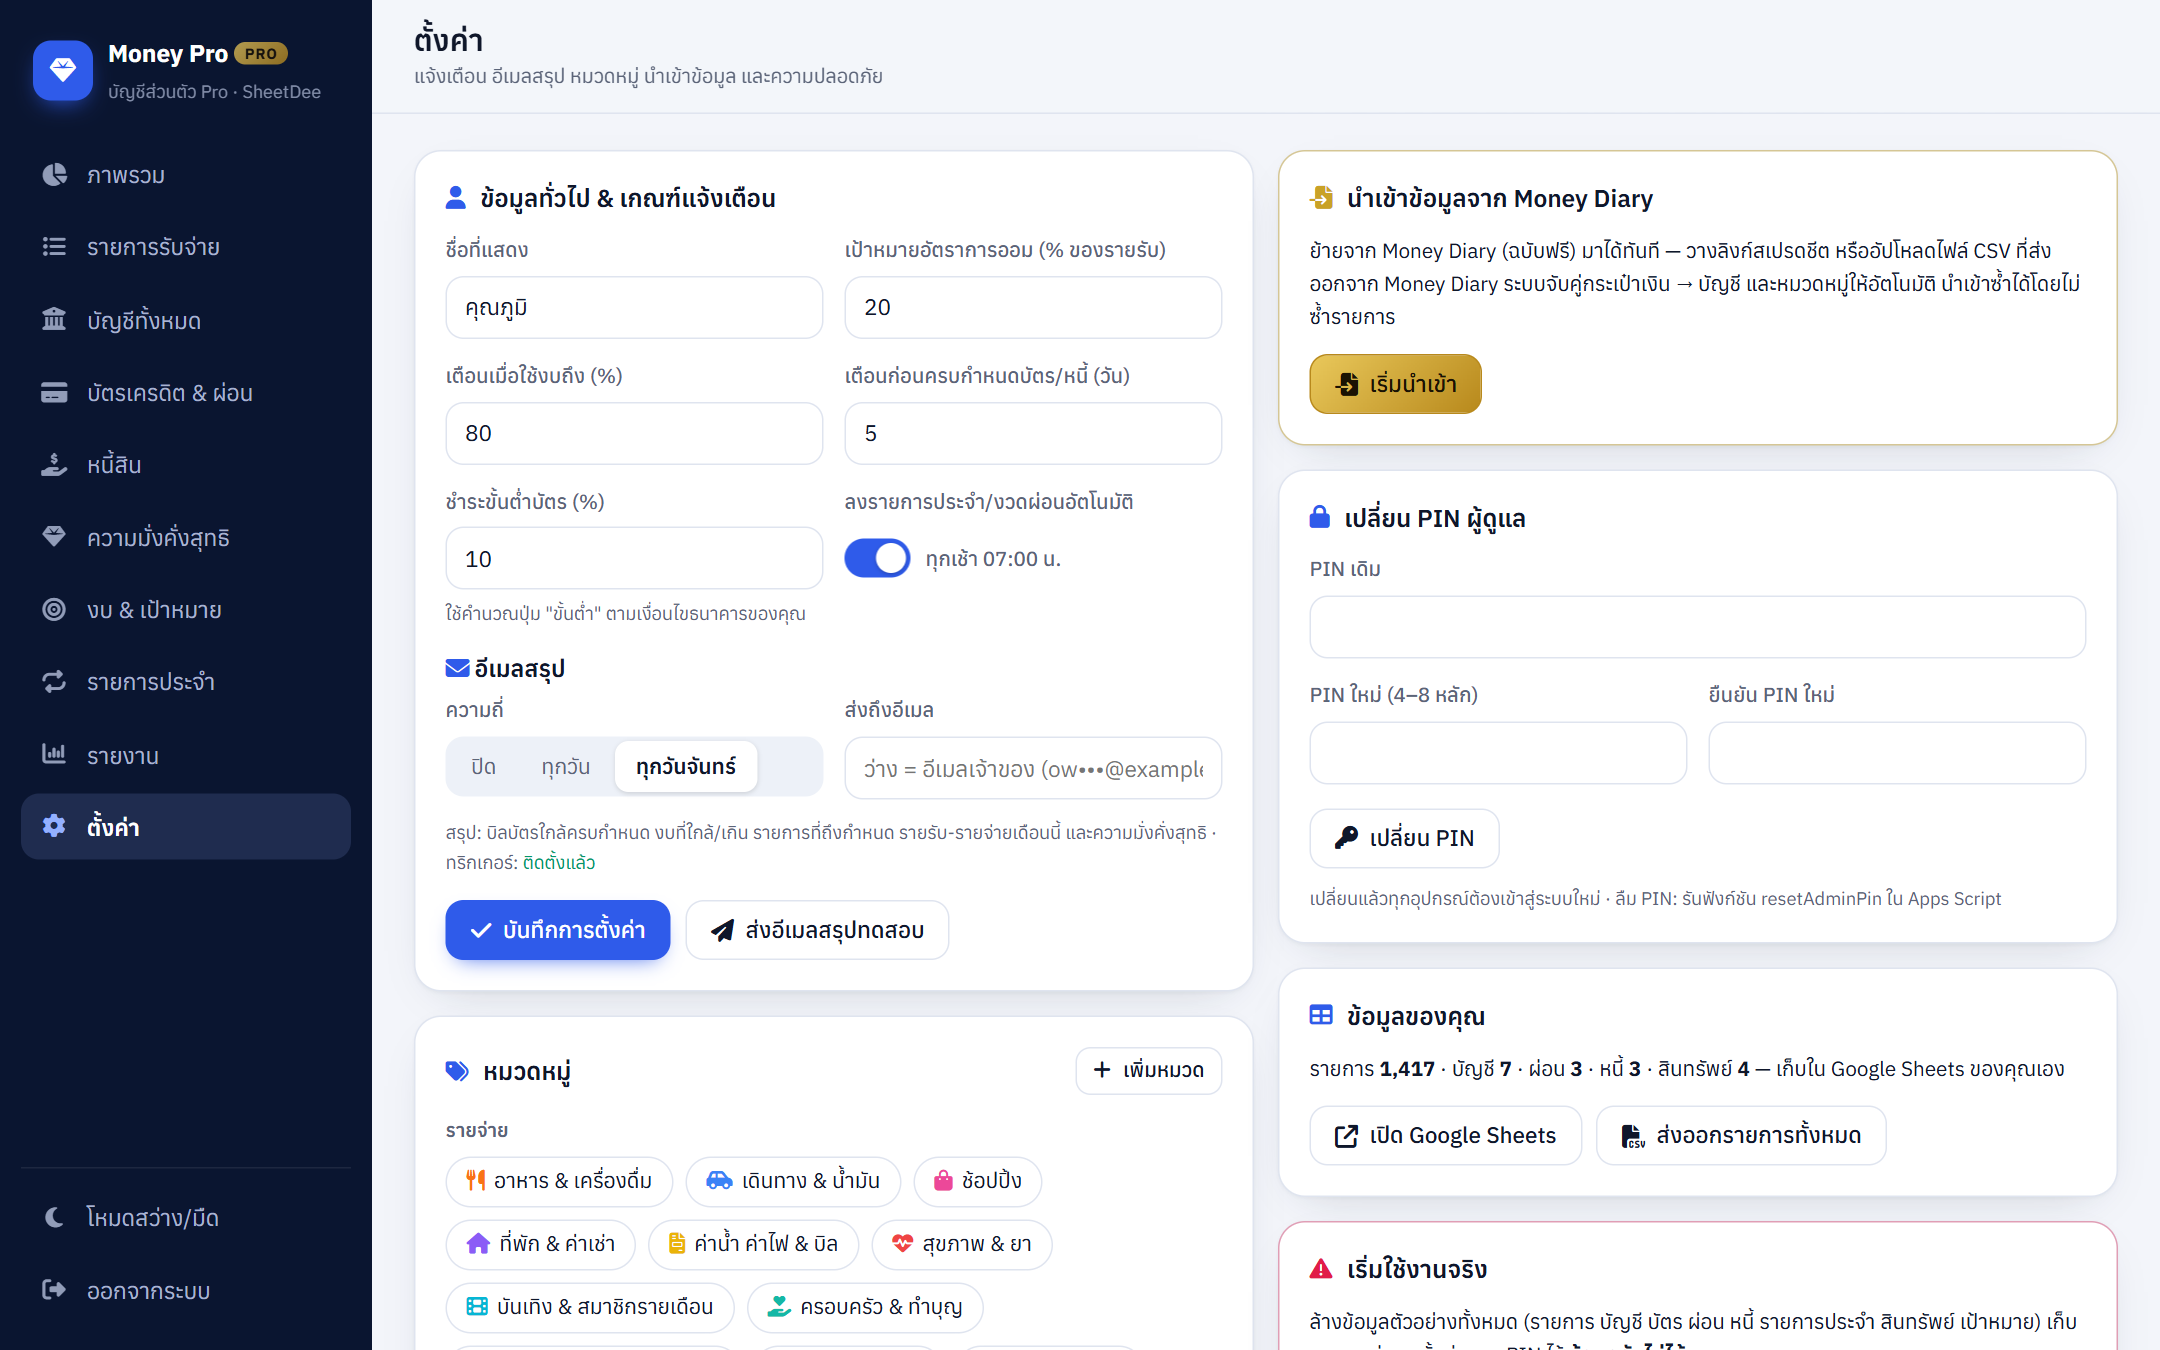Image resolution: width=2160 pixels, height=1350 pixels.
Task: Open the ความมั่งคั่งสุทธิ sidebar item
Action: [x=186, y=538]
